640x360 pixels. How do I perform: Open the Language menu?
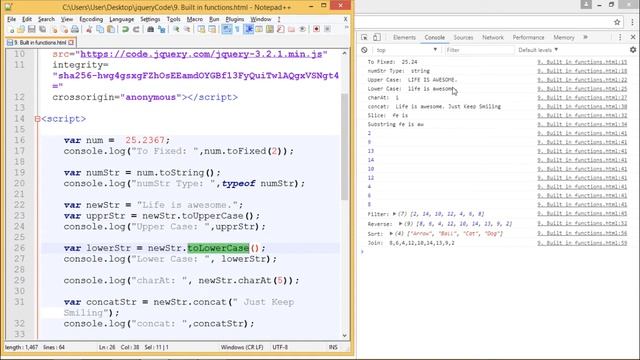coord(122,19)
